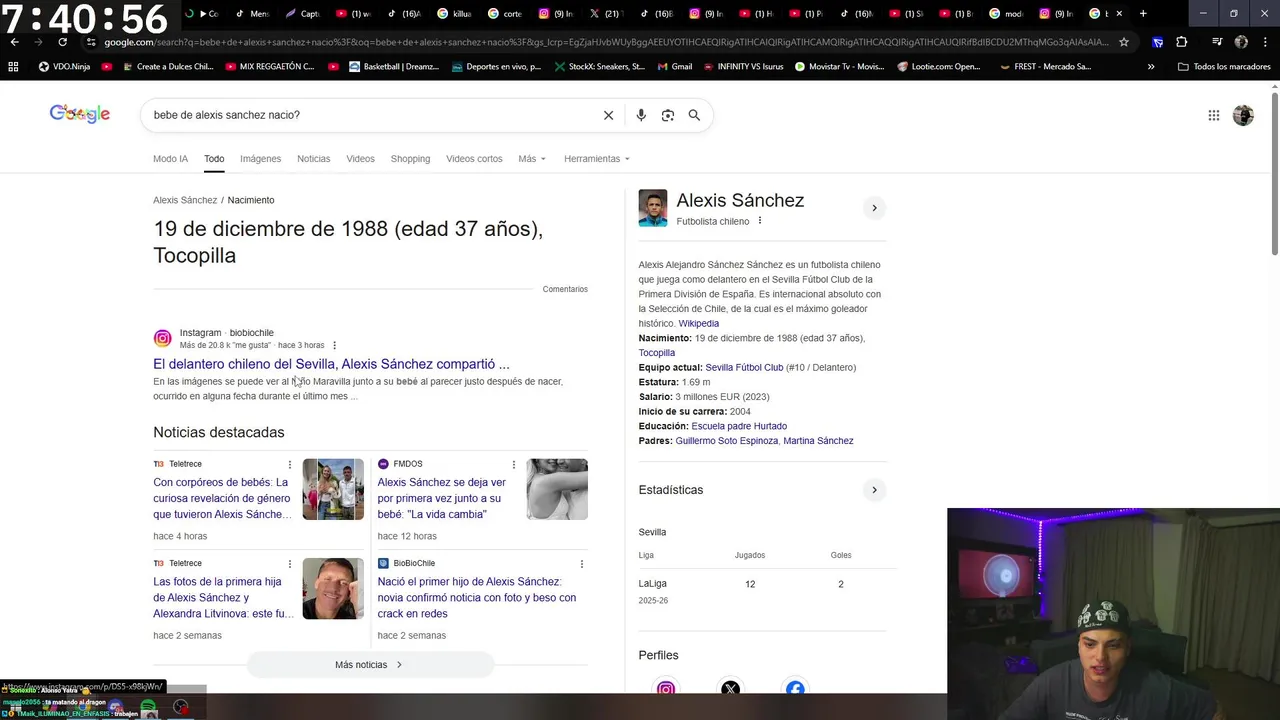Open Alexis Sánchez's Instagram profile icon
The image size is (1280, 720).
(666, 688)
